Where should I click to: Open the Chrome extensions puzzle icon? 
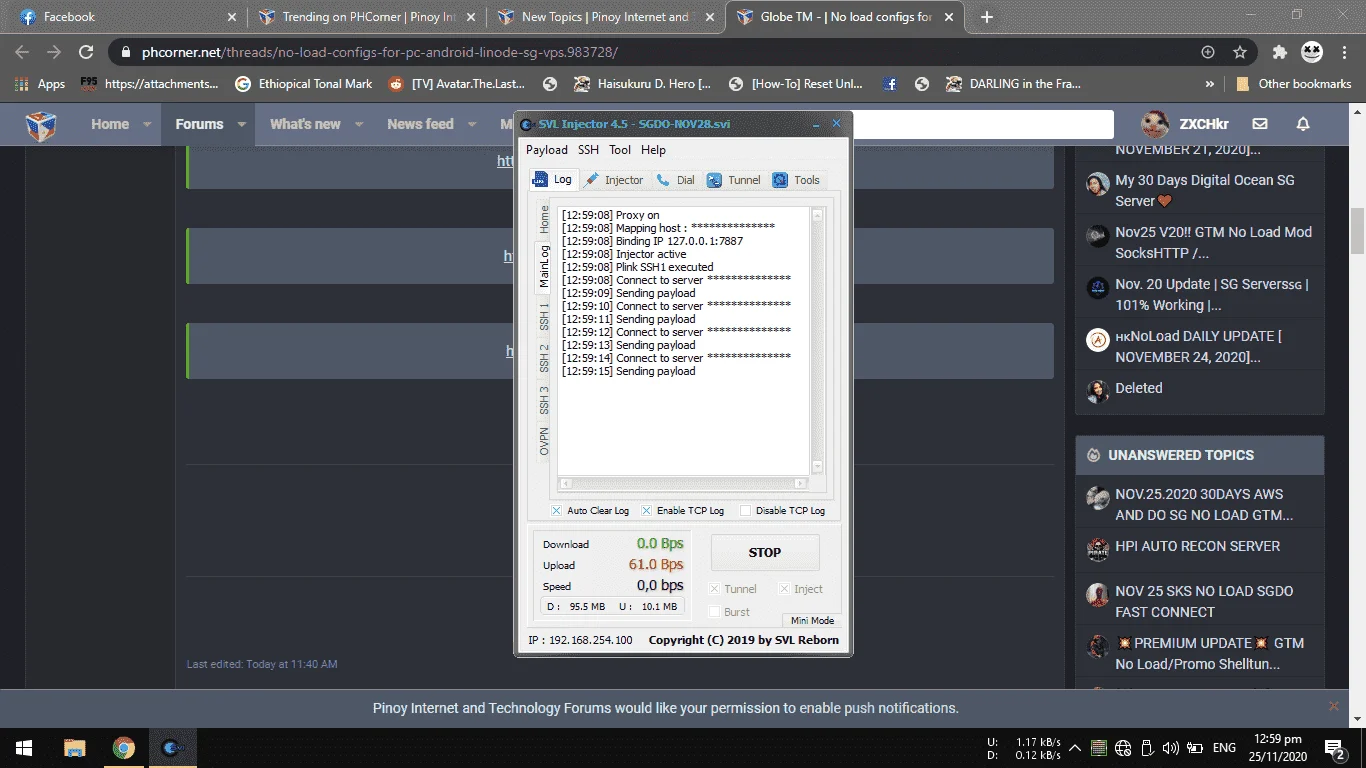pos(1280,52)
